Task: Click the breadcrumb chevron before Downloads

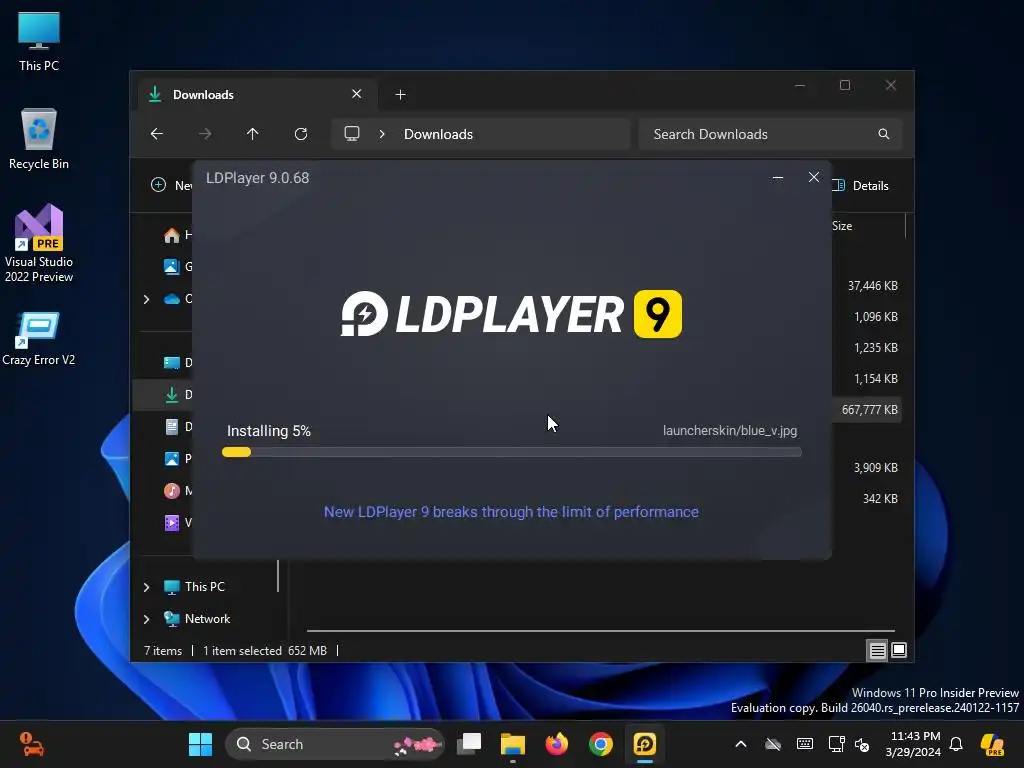Action: point(382,134)
